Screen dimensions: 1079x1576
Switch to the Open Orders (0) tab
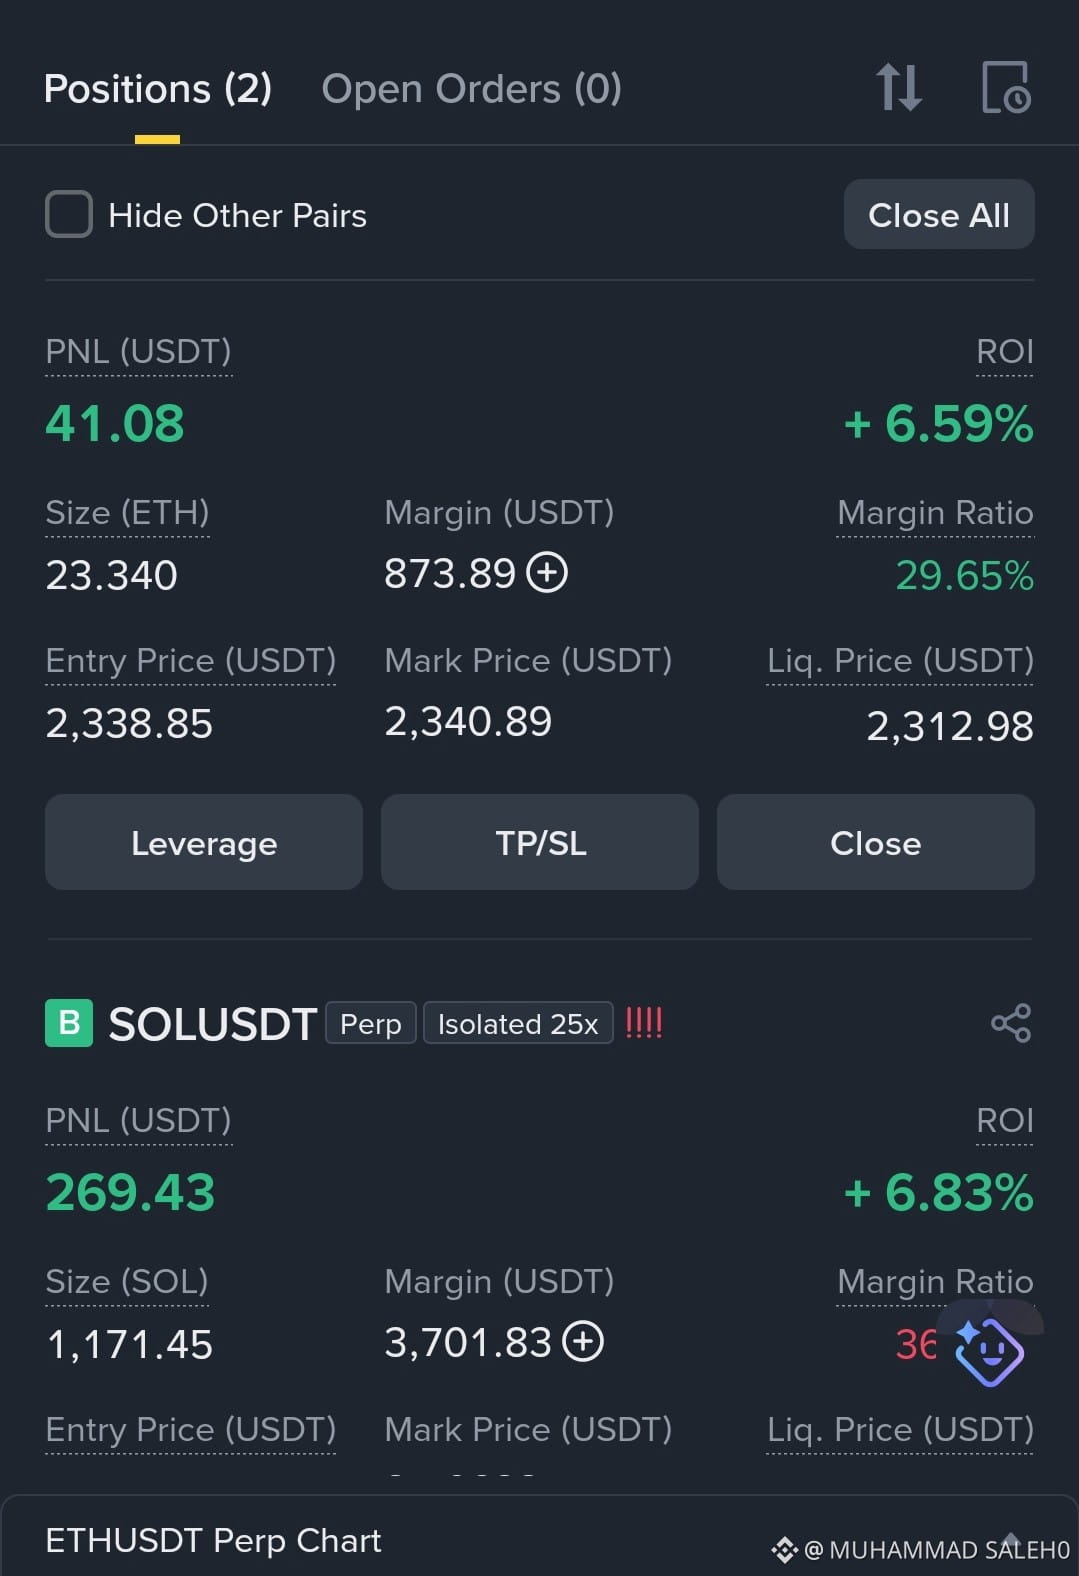point(472,89)
